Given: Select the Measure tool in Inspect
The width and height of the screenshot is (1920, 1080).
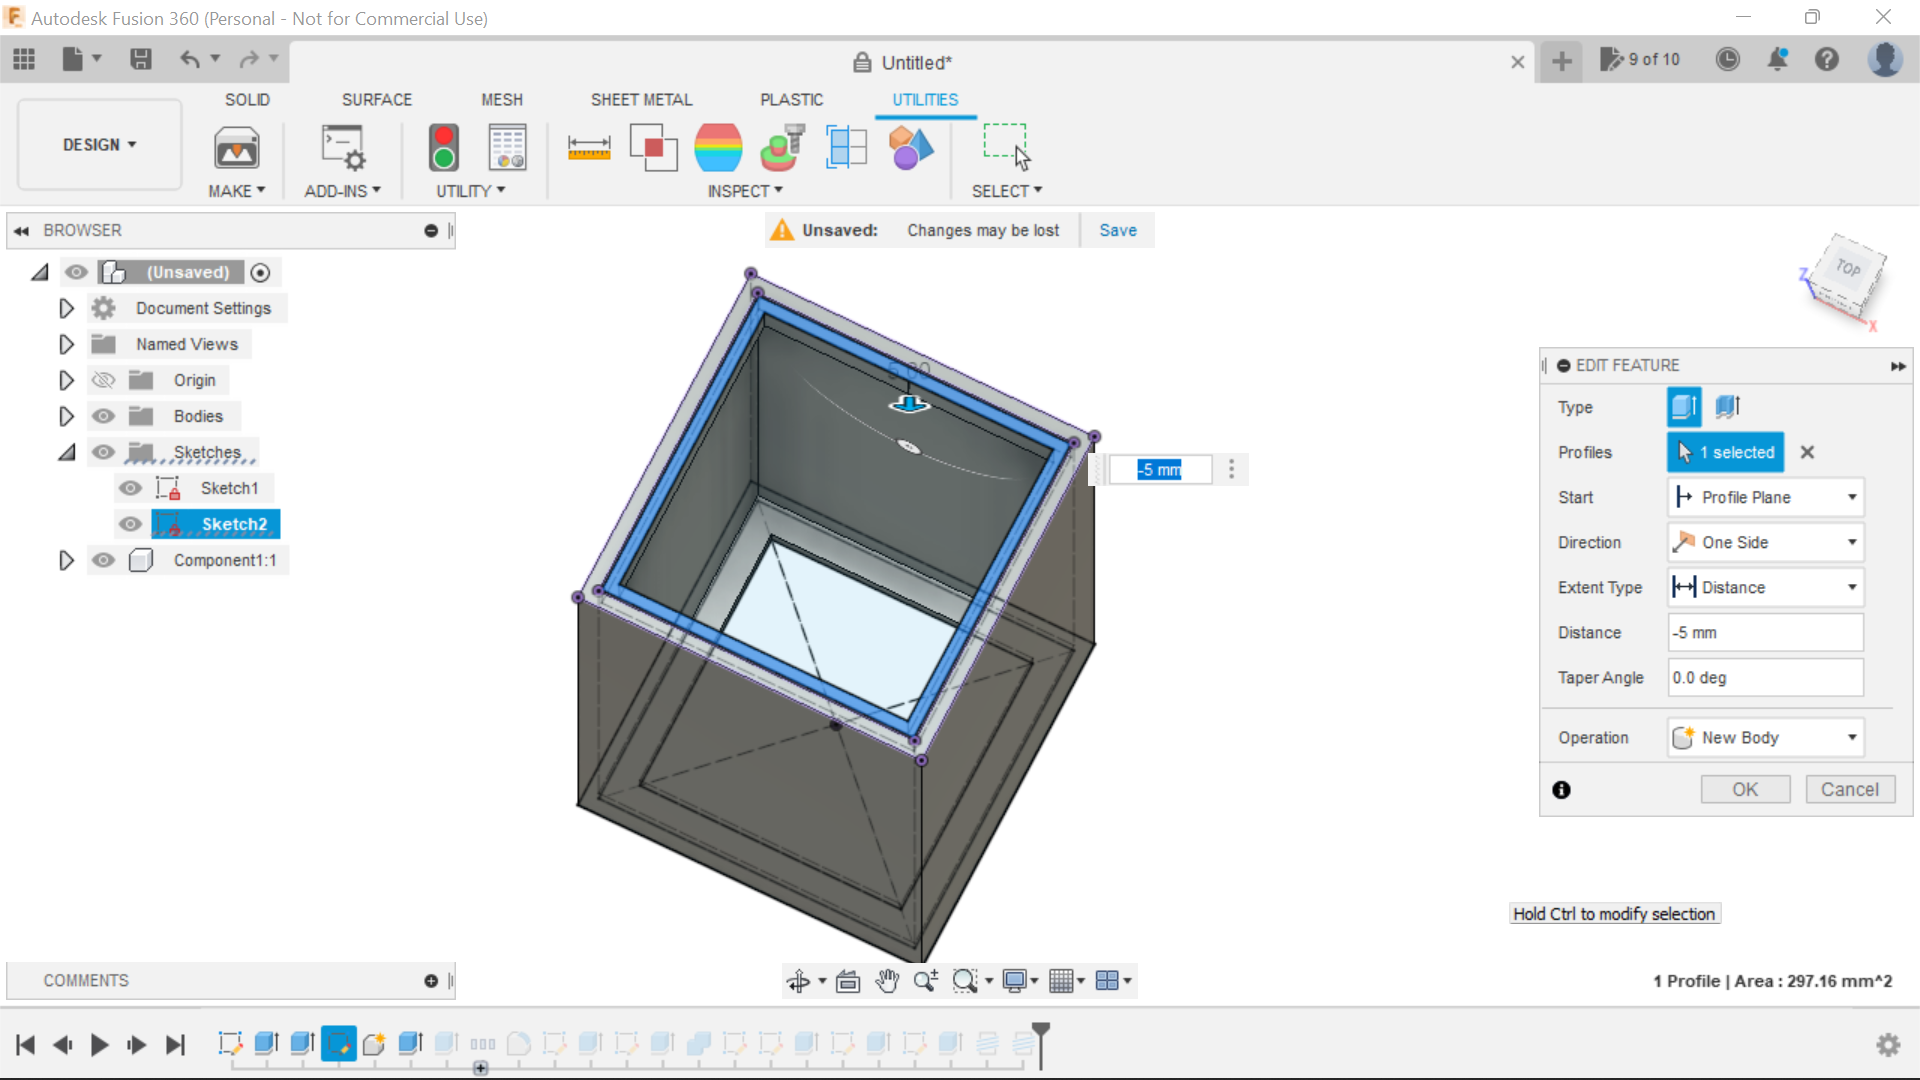Looking at the screenshot, I should tap(589, 147).
